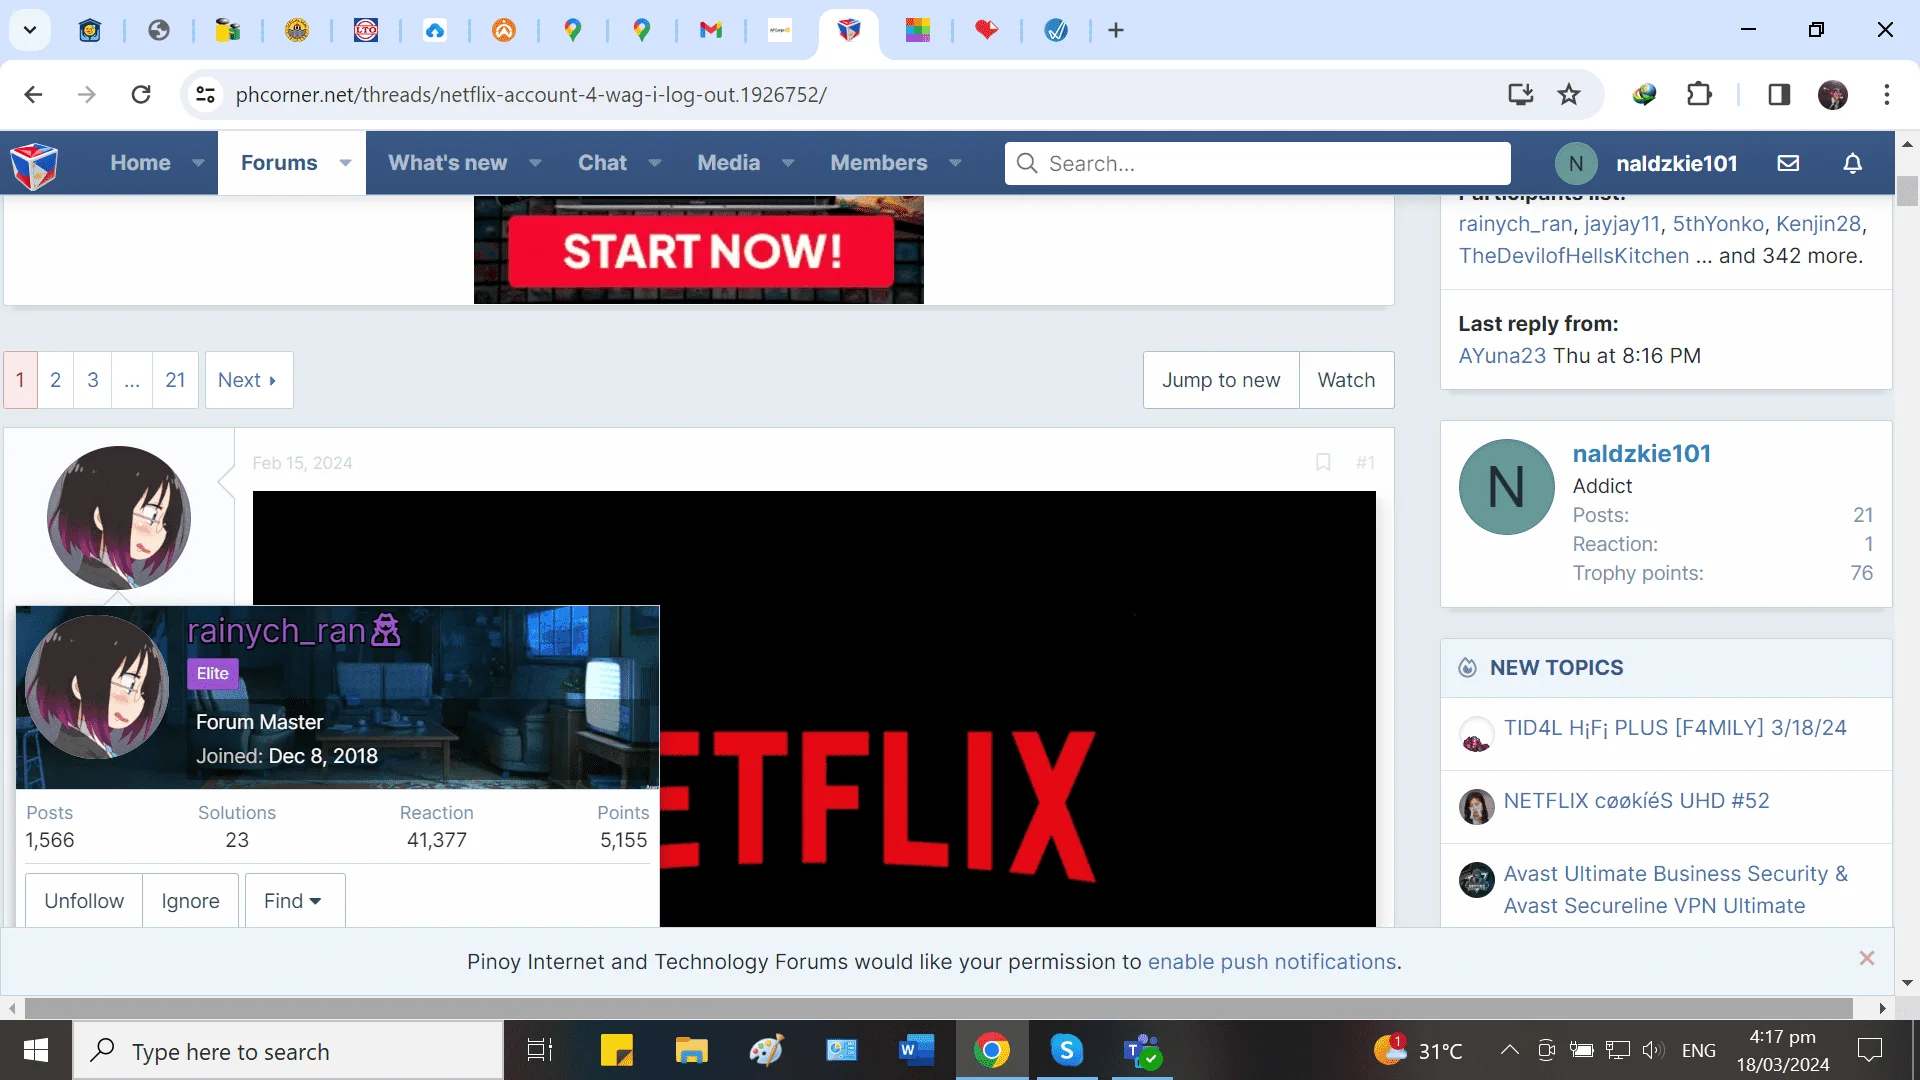Dismiss the push notification banner

click(x=1866, y=958)
